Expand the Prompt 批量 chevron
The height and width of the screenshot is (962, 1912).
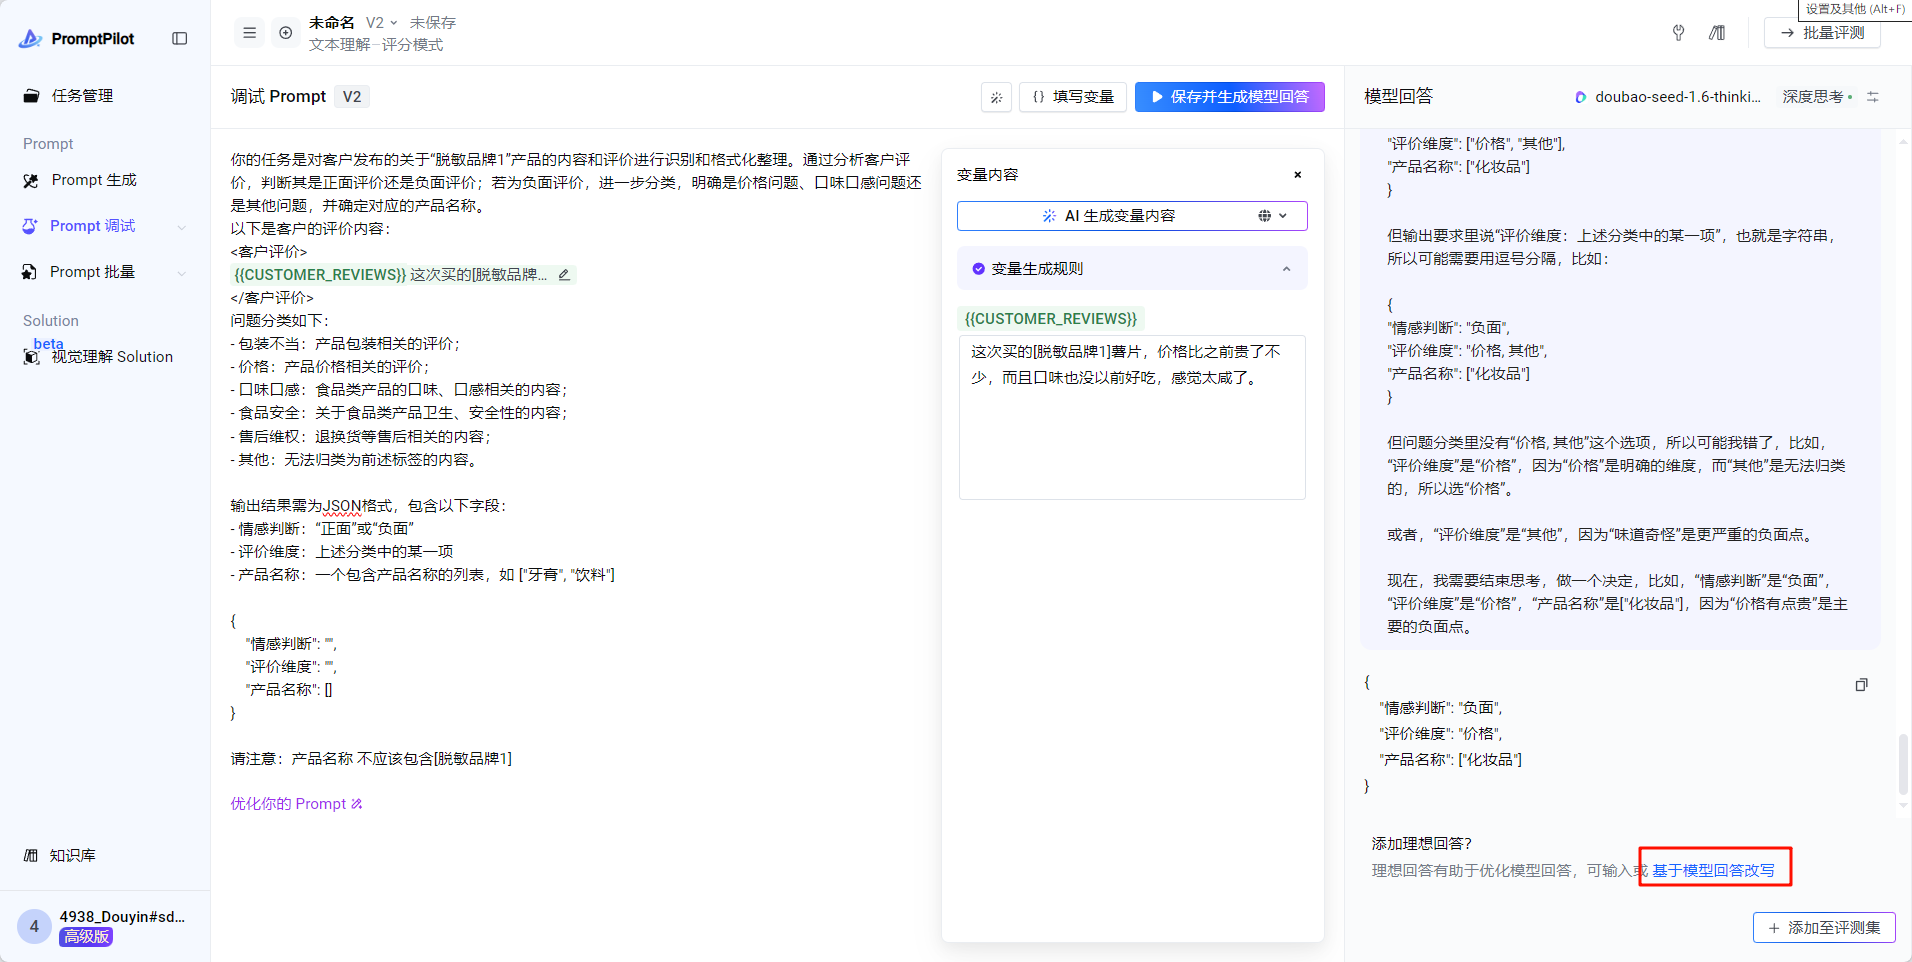point(182,273)
